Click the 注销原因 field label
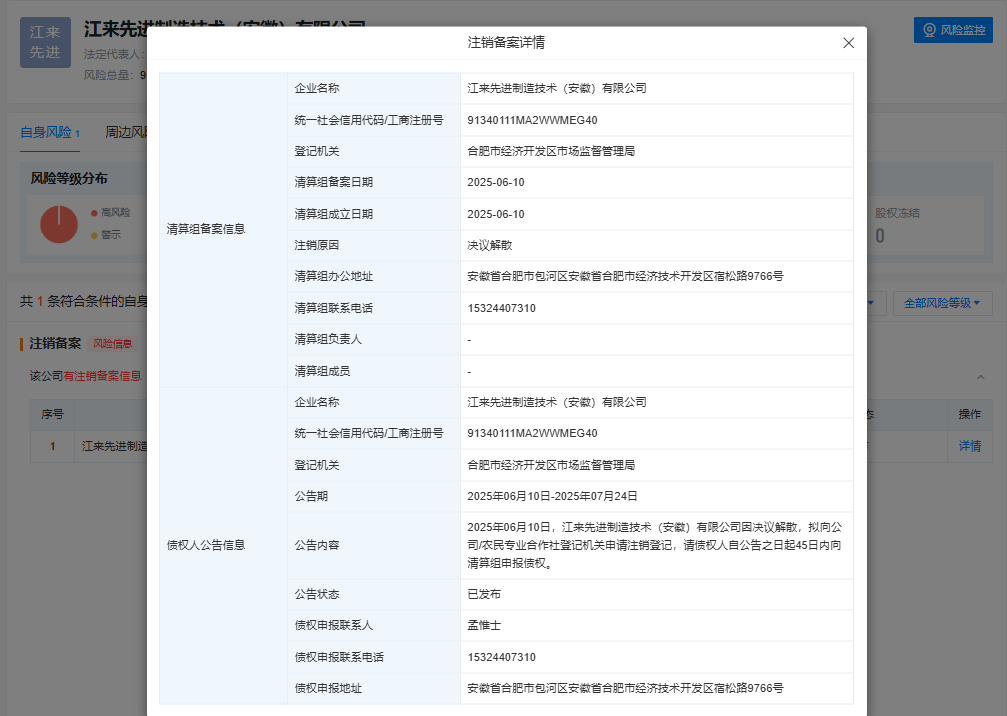Screen dimensions: 1007x716 click(x=317, y=245)
